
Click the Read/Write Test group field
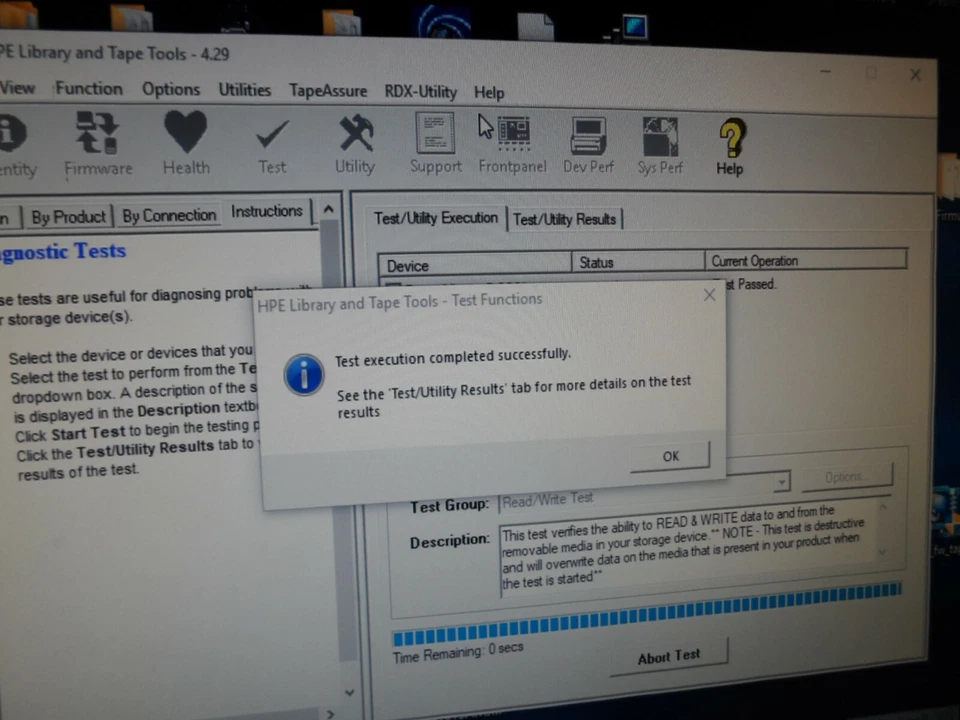pos(637,498)
